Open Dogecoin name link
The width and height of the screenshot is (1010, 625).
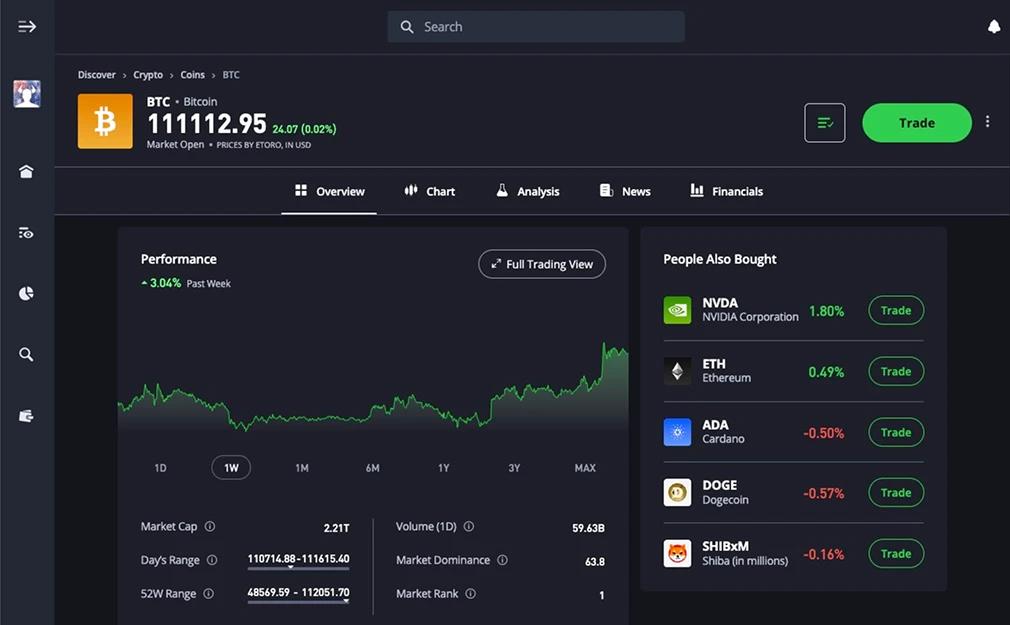pos(725,500)
